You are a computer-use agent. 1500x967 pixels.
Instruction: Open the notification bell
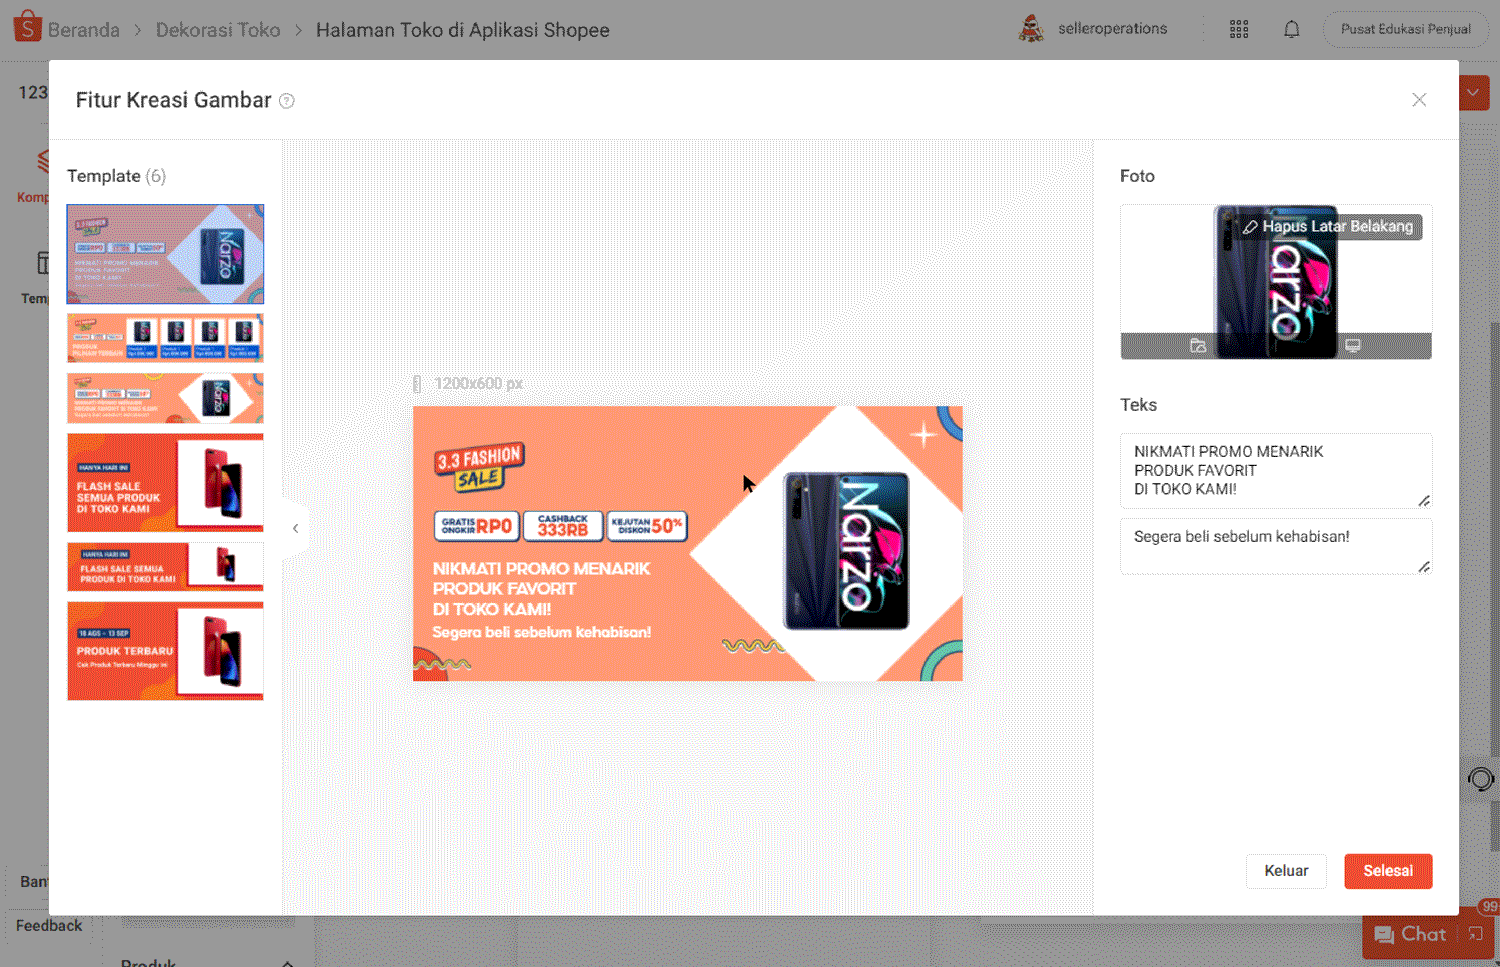point(1292,29)
